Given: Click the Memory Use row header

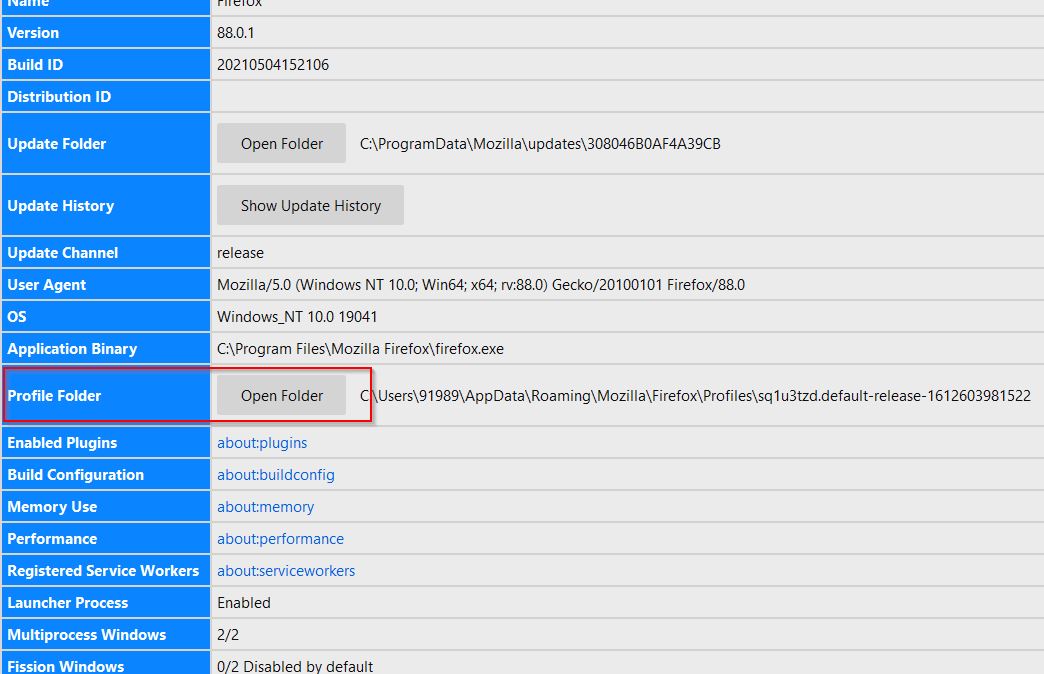Looking at the screenshot, I should point(106,506).
